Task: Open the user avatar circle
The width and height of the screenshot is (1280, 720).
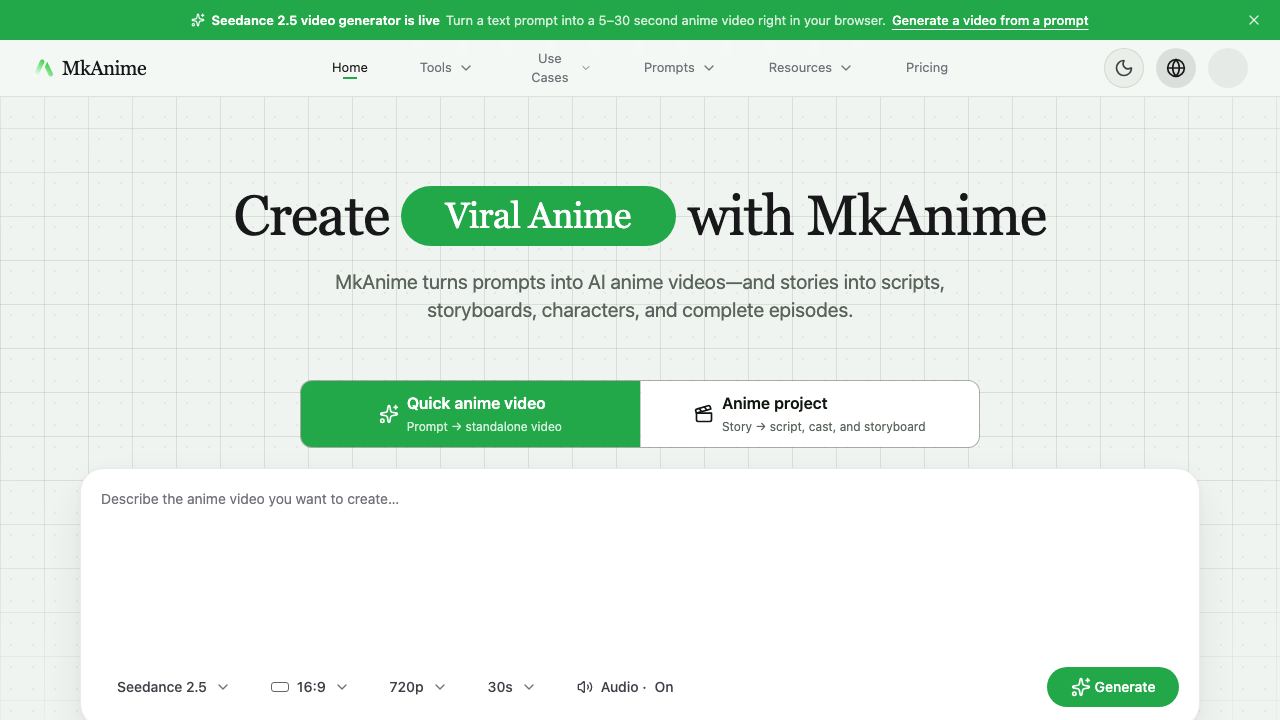Action: (x=1228, y=68)
